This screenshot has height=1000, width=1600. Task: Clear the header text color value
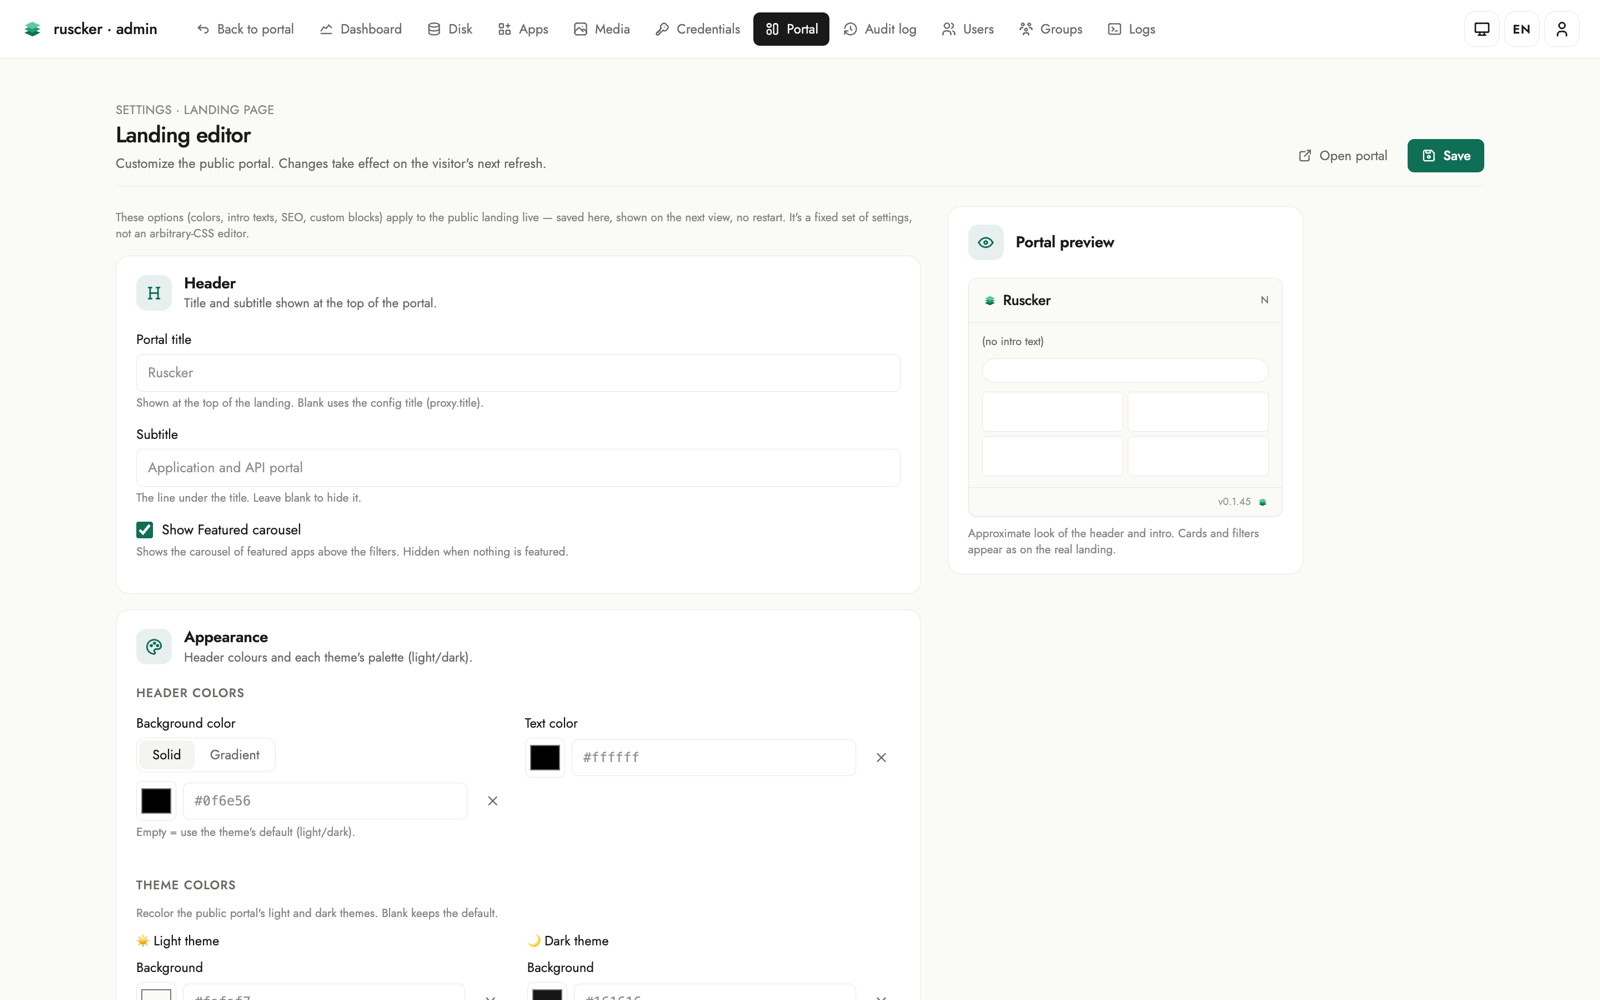point(881,758)
